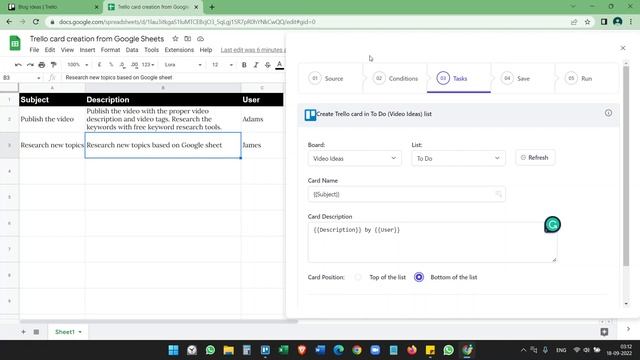Go to the 02 Conditions step tab
This screenshot has height=360, width=640.
pos(395,78)
